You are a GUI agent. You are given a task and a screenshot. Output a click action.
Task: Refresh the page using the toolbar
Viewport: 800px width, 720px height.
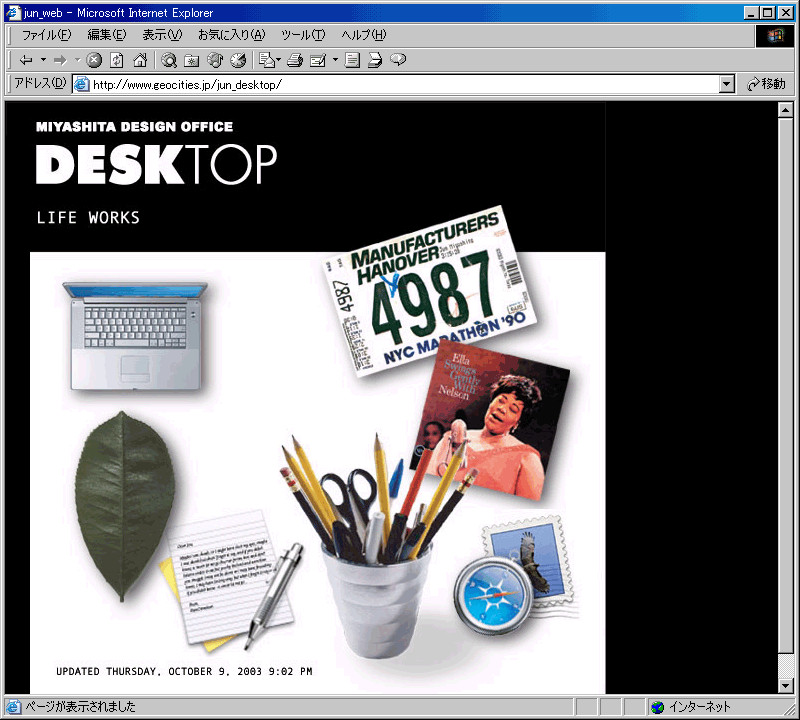(117, 60)
